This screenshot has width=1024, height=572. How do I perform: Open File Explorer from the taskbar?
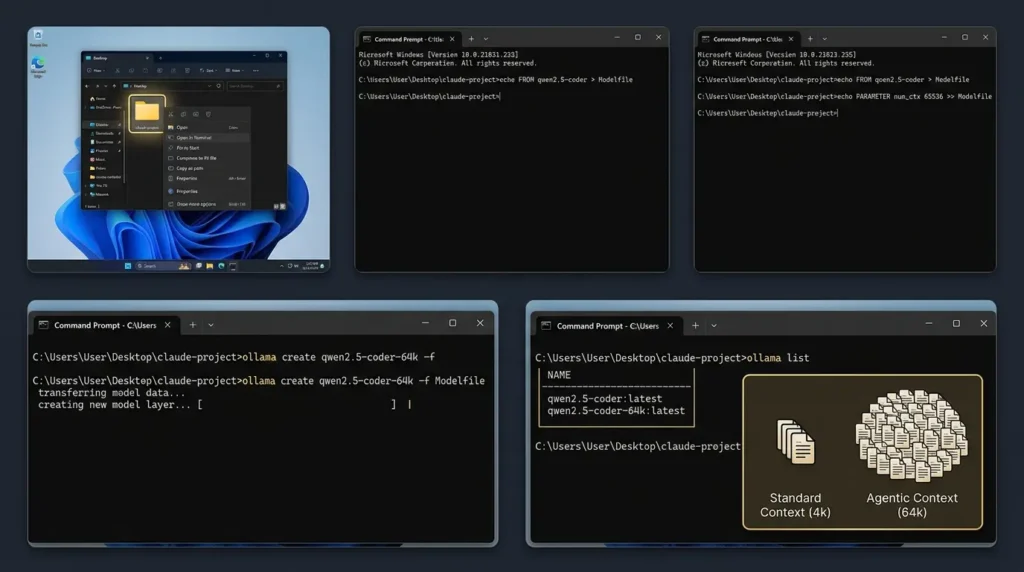coord(210,266)
